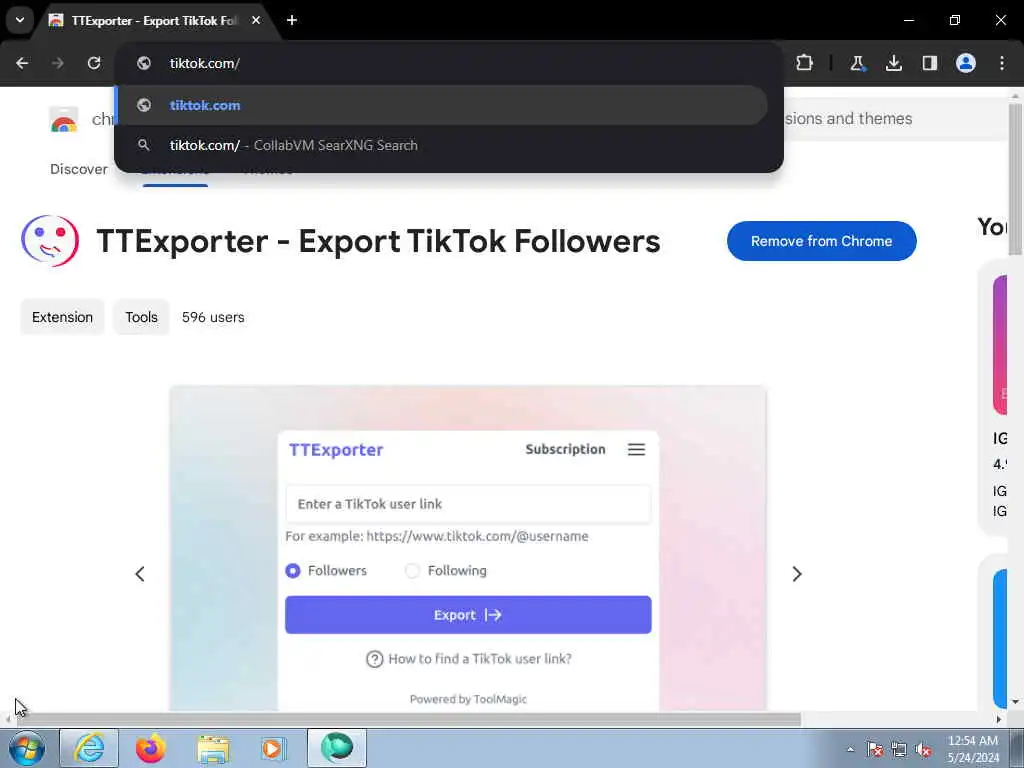Open the profile avatar icon
Image resolution: width=1024 pixels, height=768 pixels.
tap(966, 63)
